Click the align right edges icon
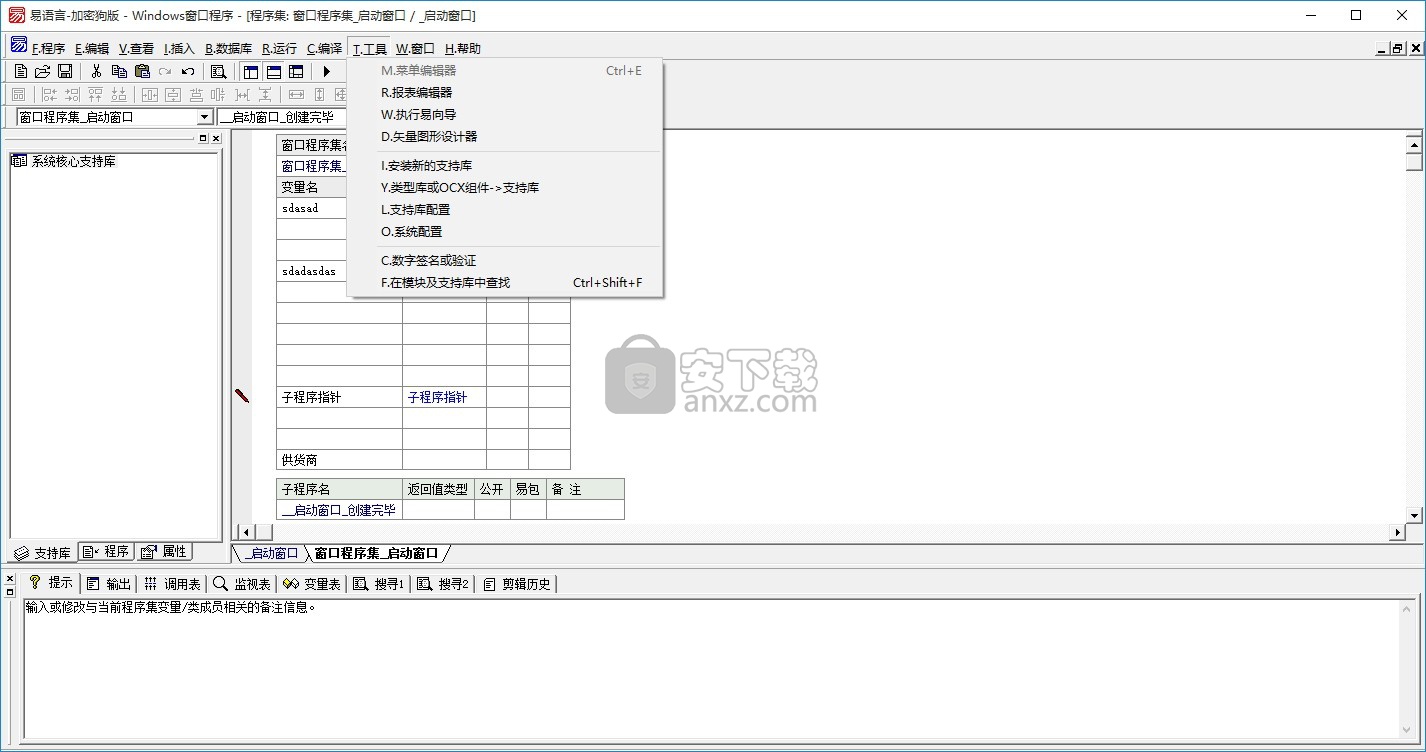Viewport: 1426px width, 752px height. coord(72,94)
